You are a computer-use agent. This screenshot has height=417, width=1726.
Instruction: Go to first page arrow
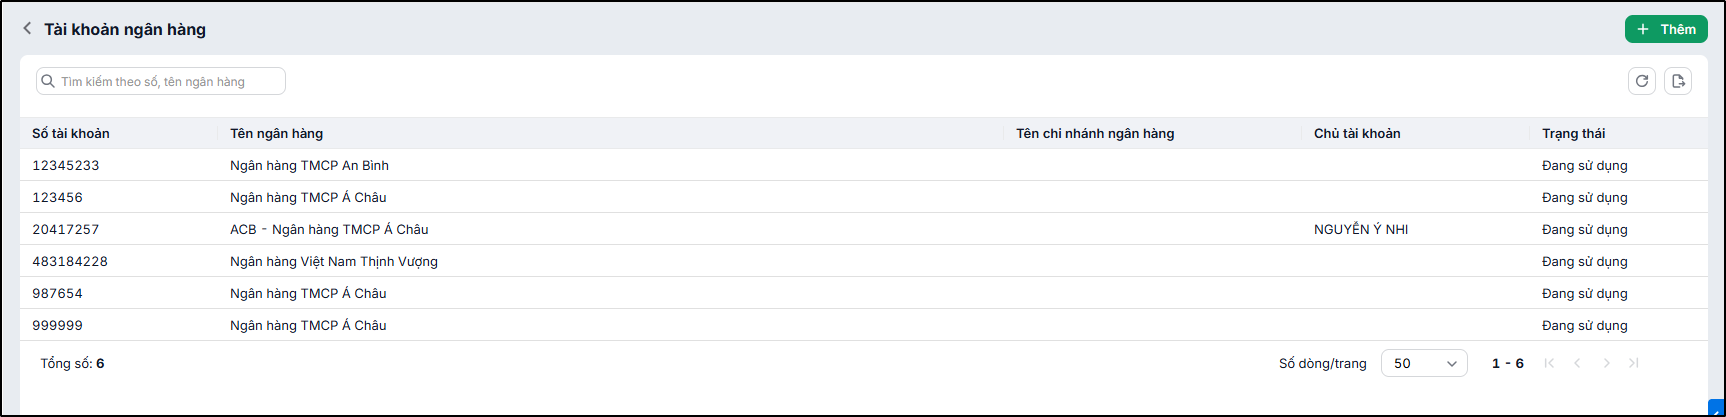pos(1549,363)
